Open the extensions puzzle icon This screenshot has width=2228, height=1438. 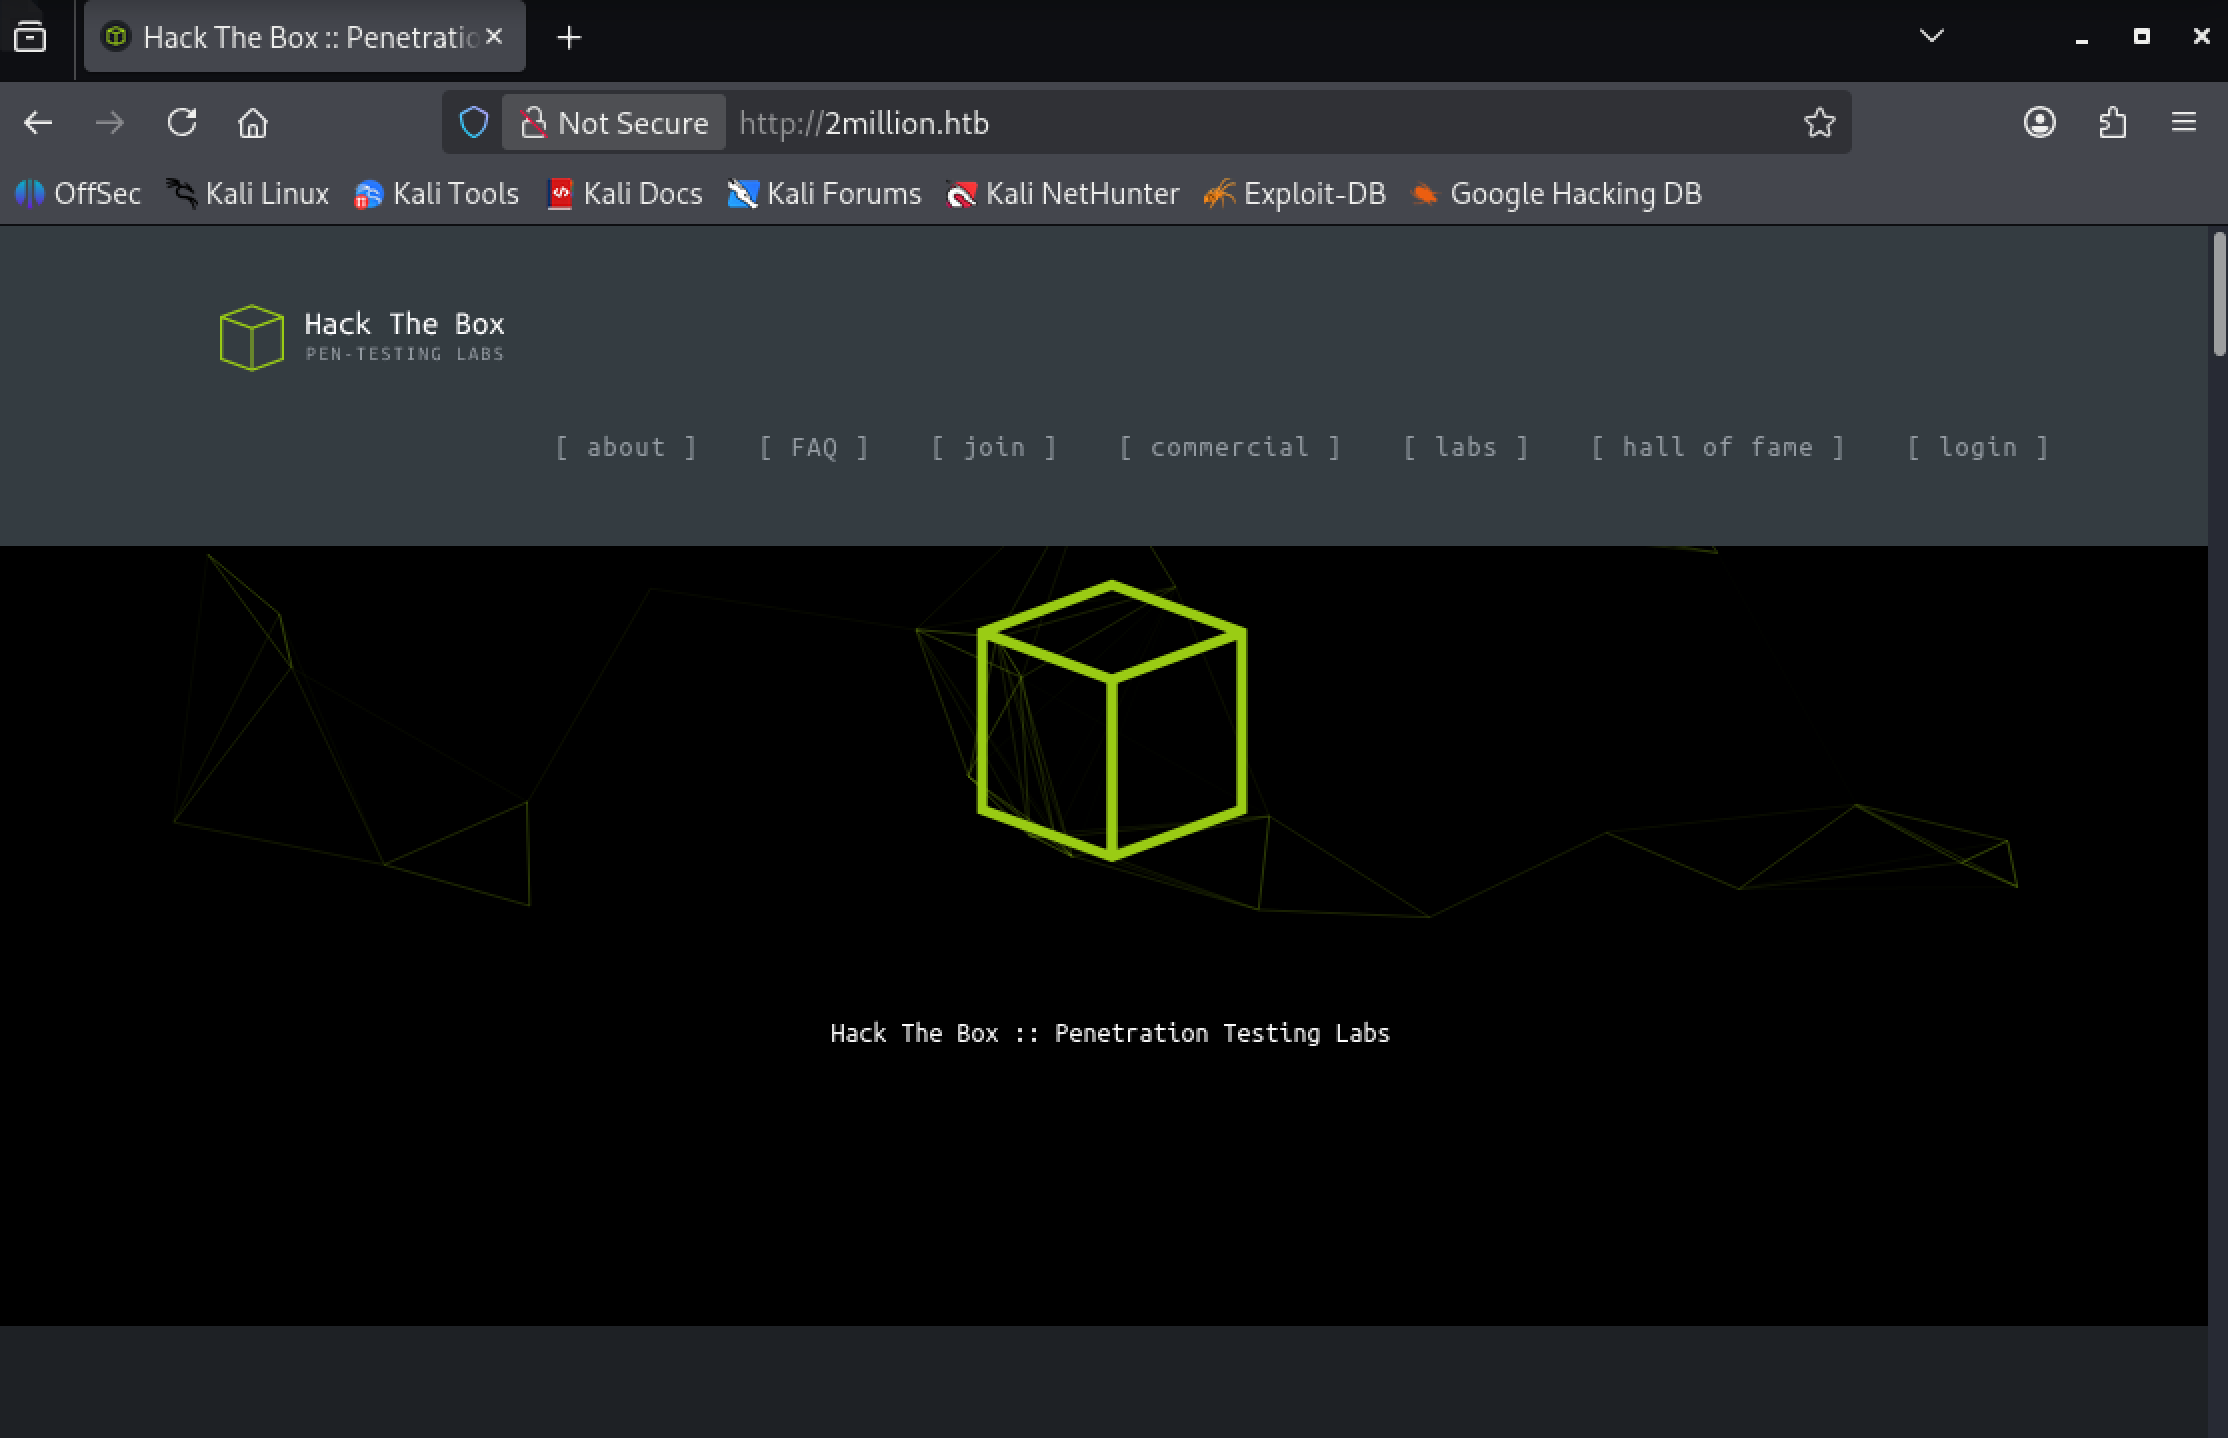point(2112,123)
